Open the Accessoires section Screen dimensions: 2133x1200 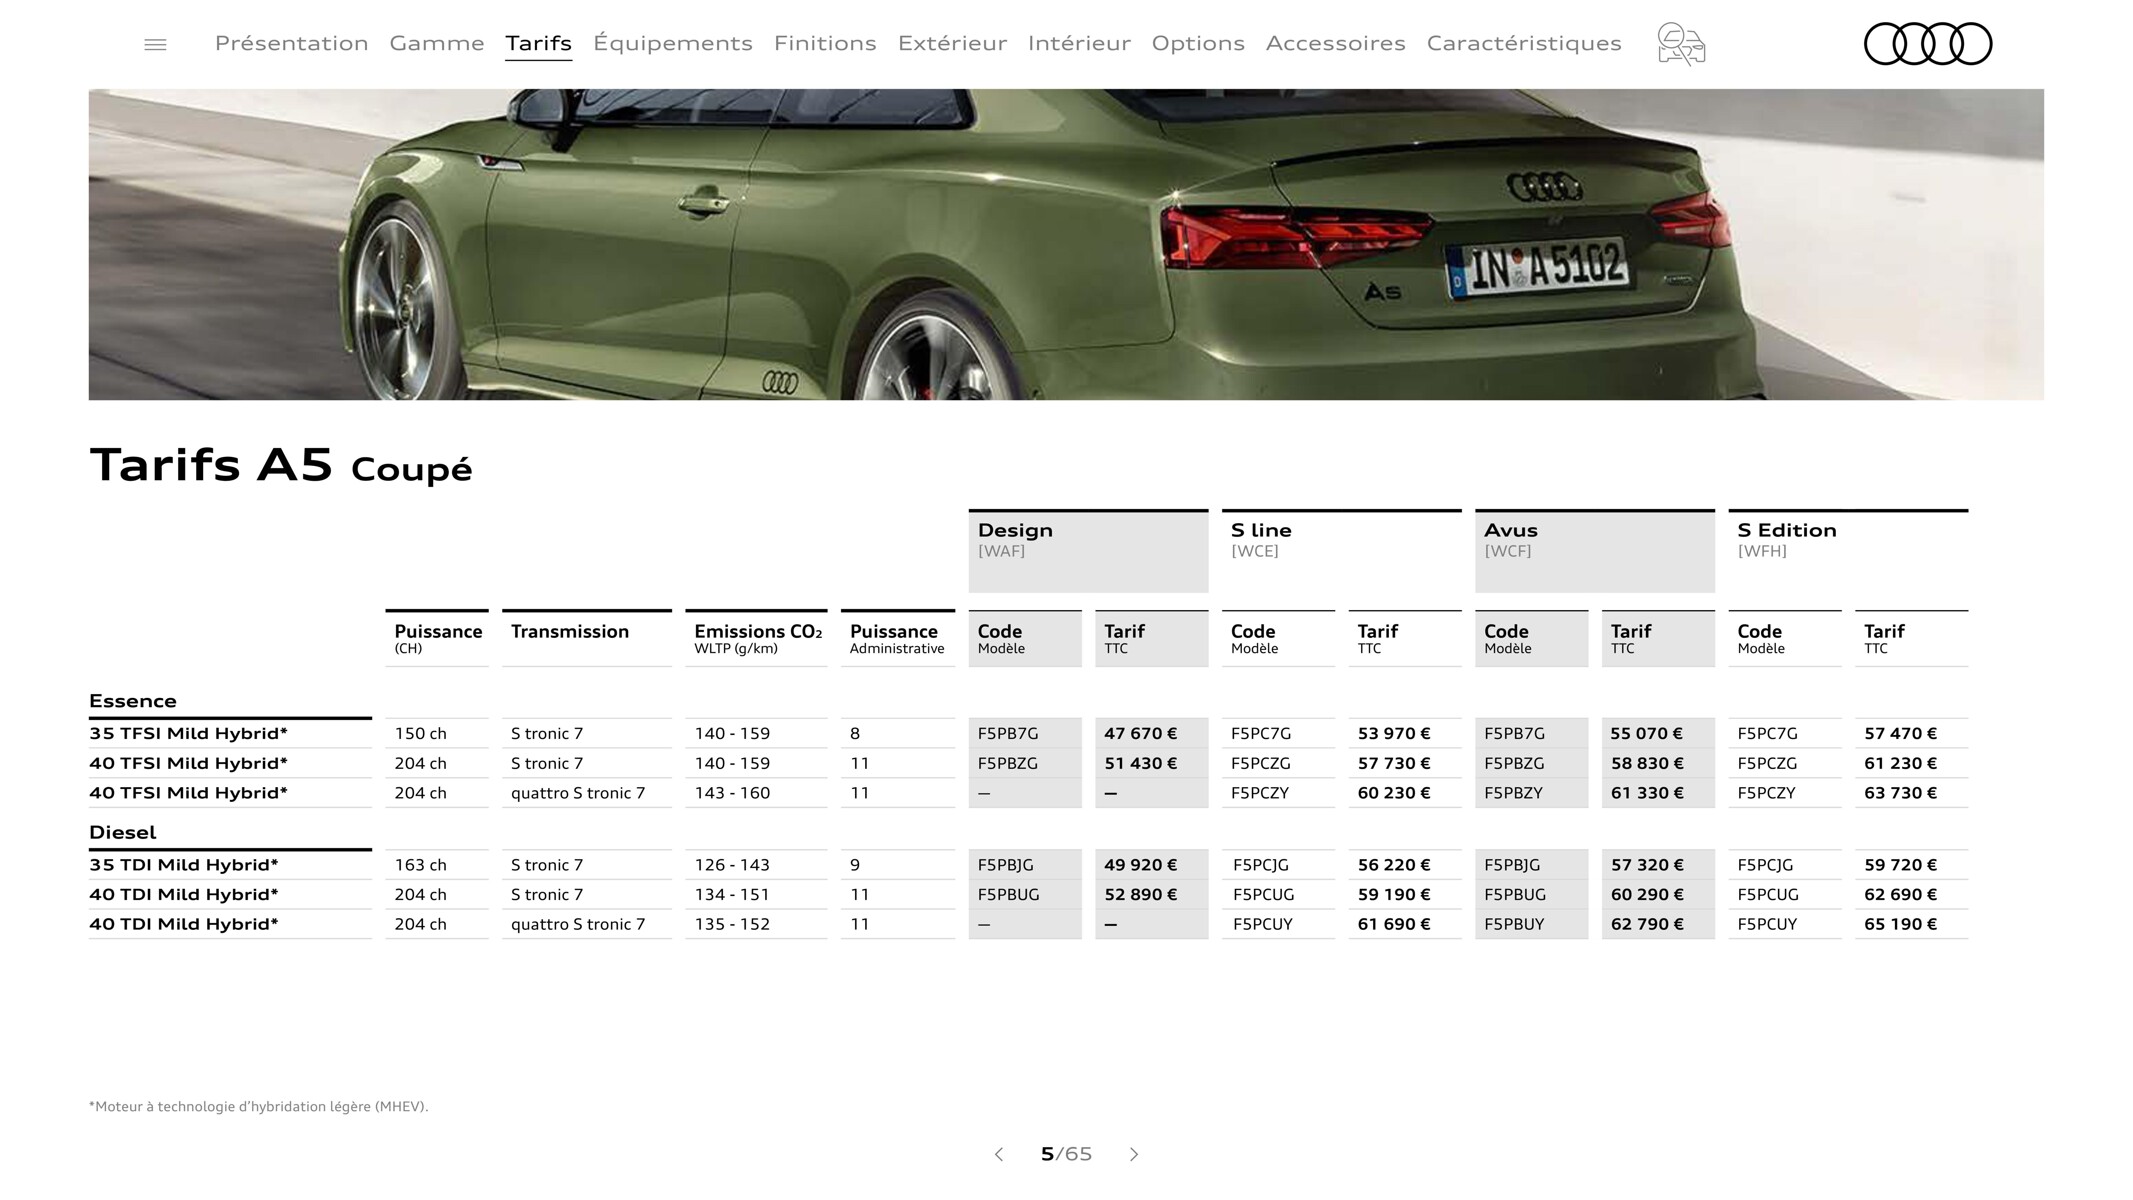1335,43
